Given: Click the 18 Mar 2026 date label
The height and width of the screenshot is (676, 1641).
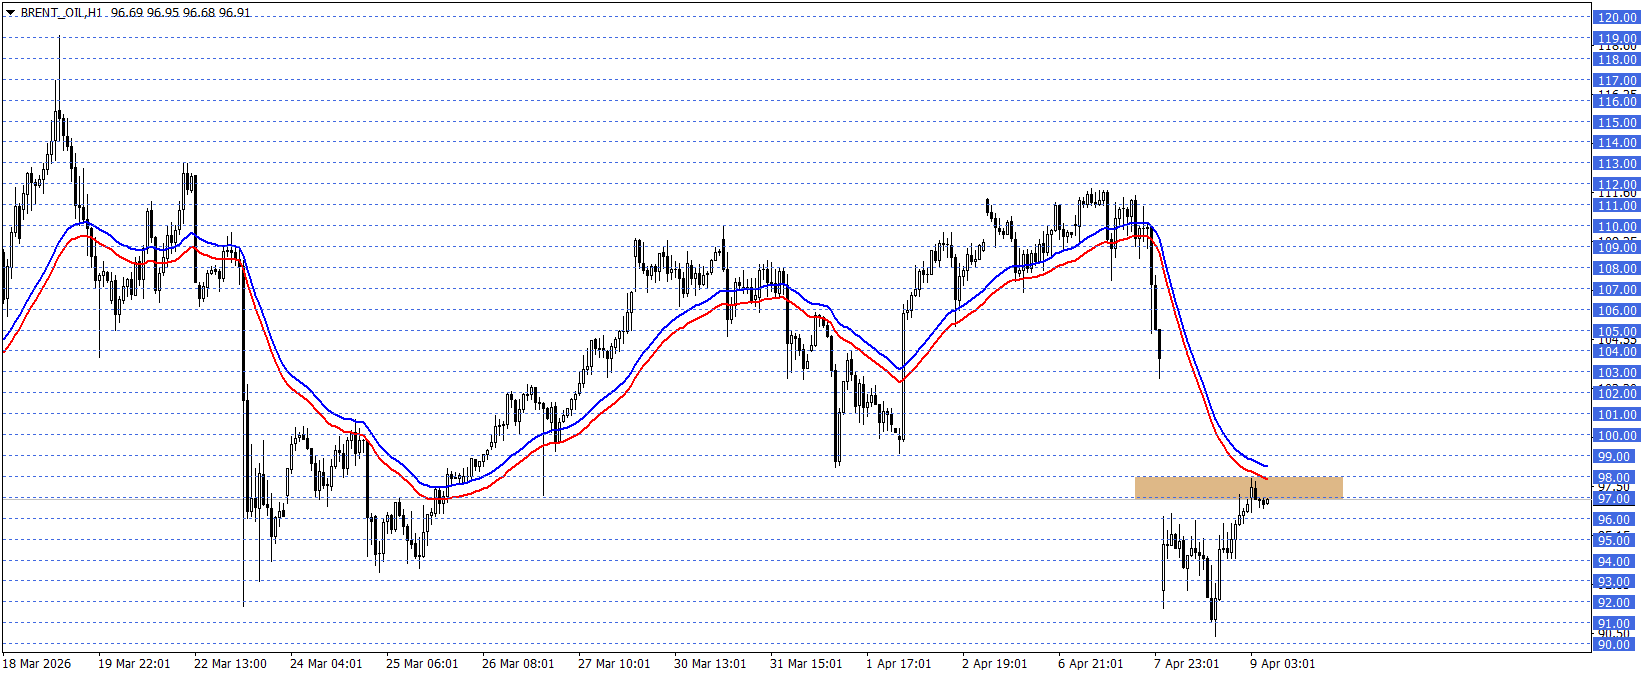Looking at the screenshot, I should (x=37, y=664).
